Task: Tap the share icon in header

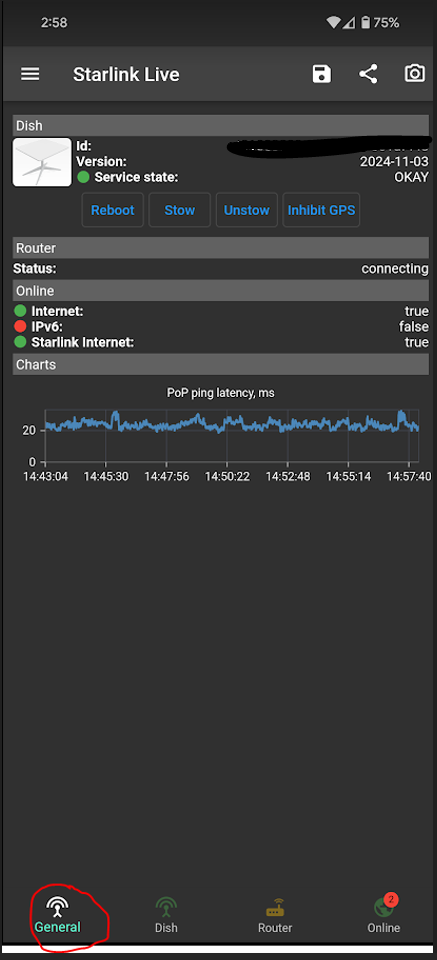Action: pos(368,75)
